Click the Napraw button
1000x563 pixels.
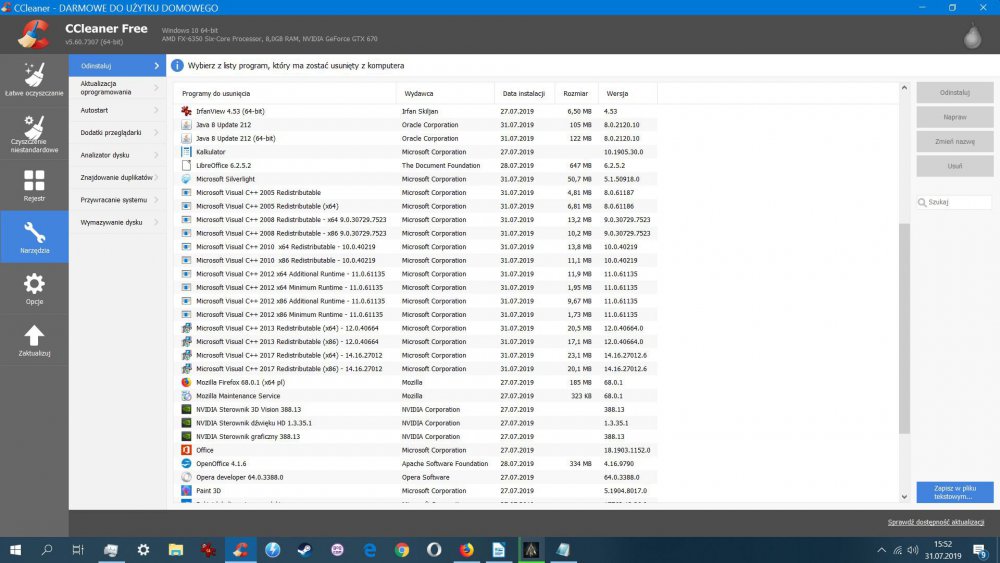click(x=955, y=117)
